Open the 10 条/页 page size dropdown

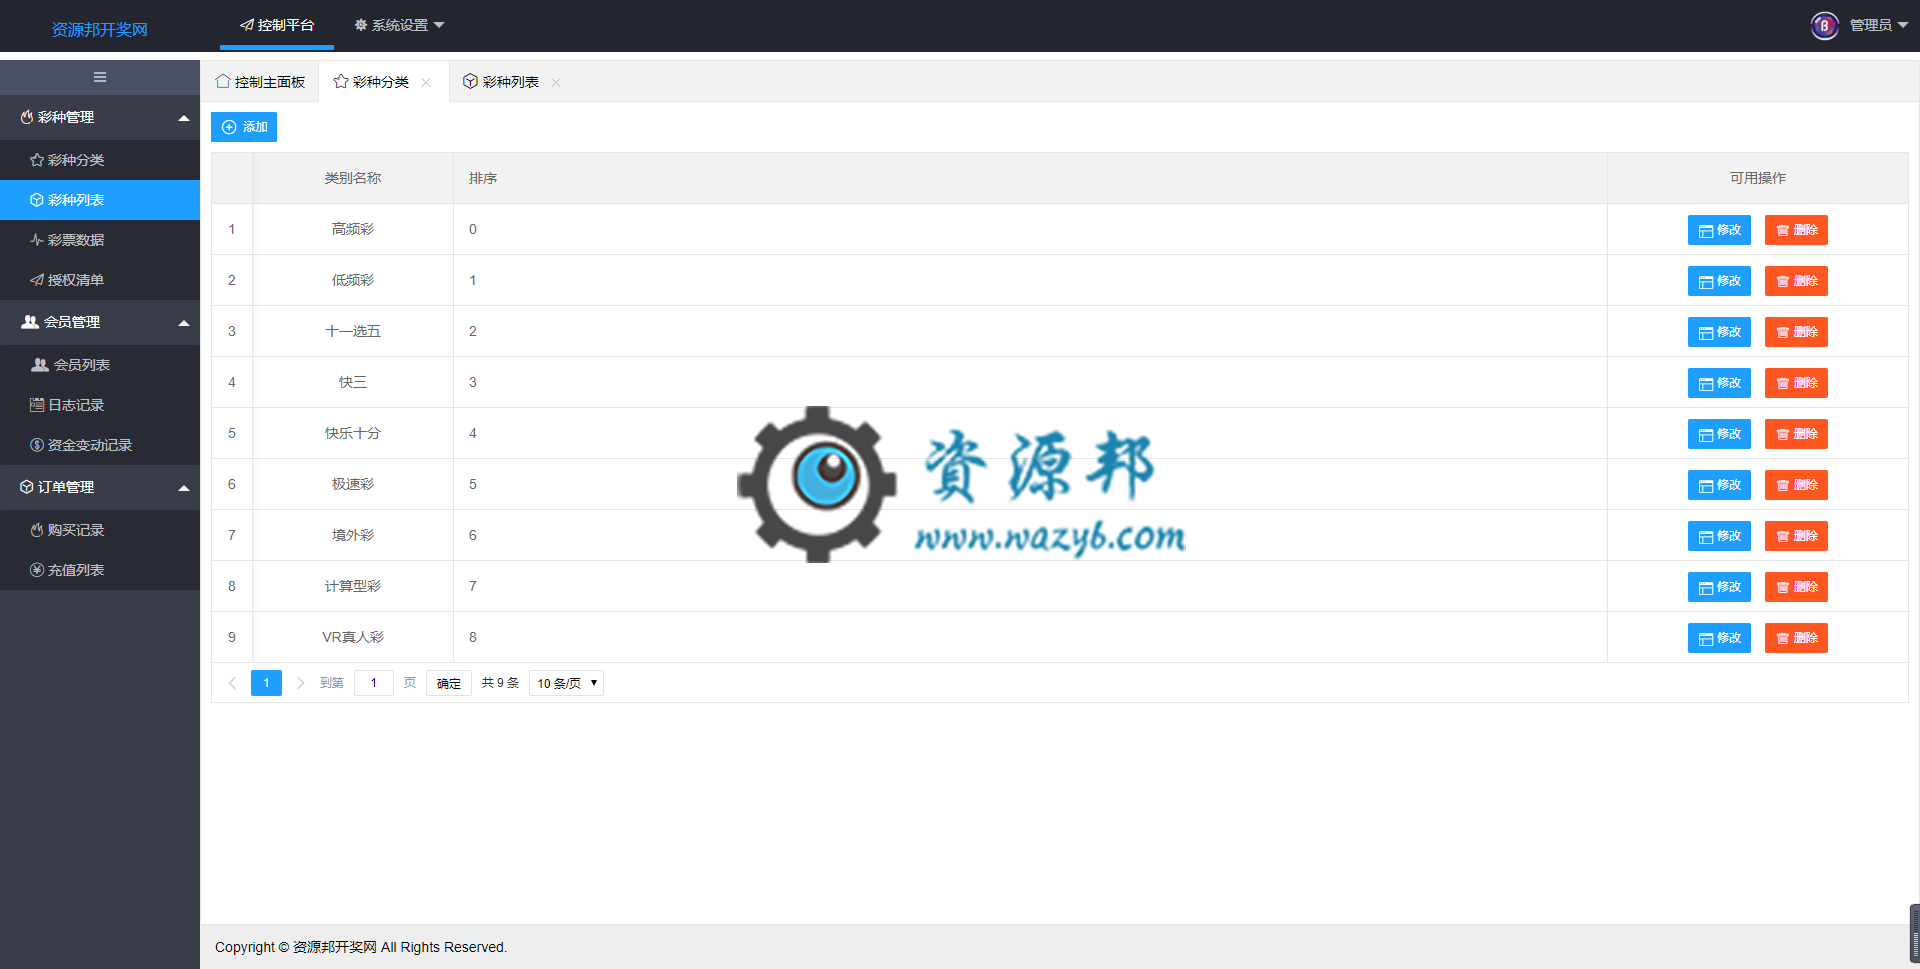click(x=566, y=683)
